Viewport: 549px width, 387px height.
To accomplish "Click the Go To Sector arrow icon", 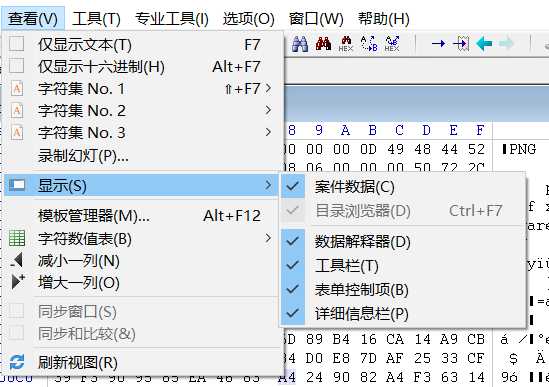I will (x=461, y=44).
